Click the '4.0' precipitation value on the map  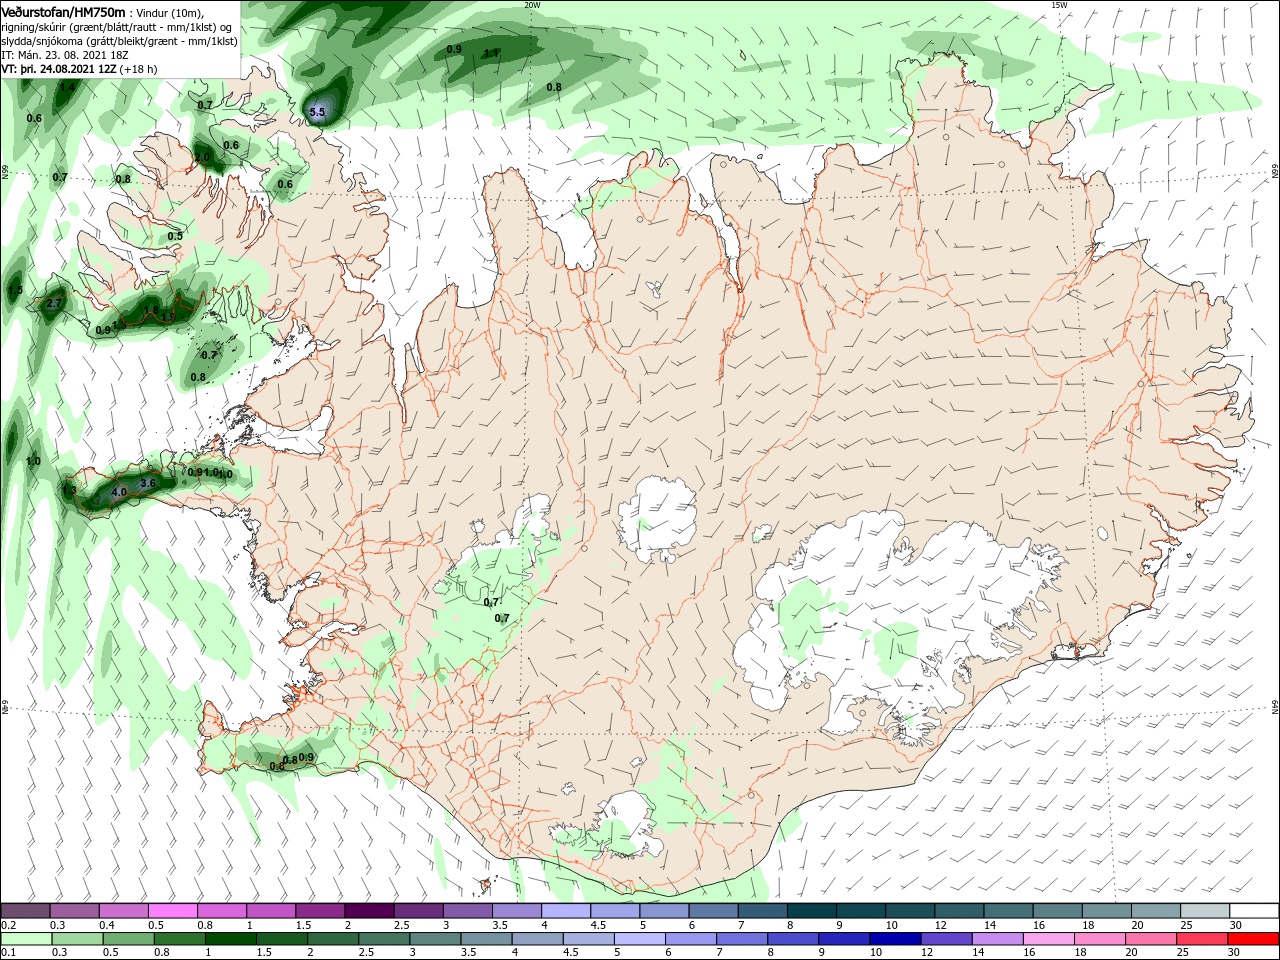pos(119,492)
